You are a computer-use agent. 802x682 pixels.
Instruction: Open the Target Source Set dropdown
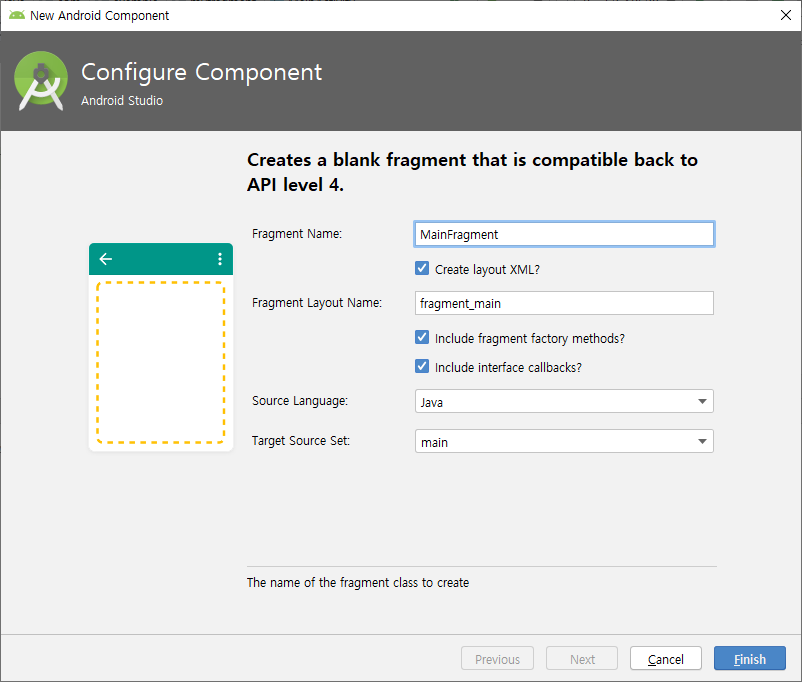pyautogui.click(x=564, y=442)
